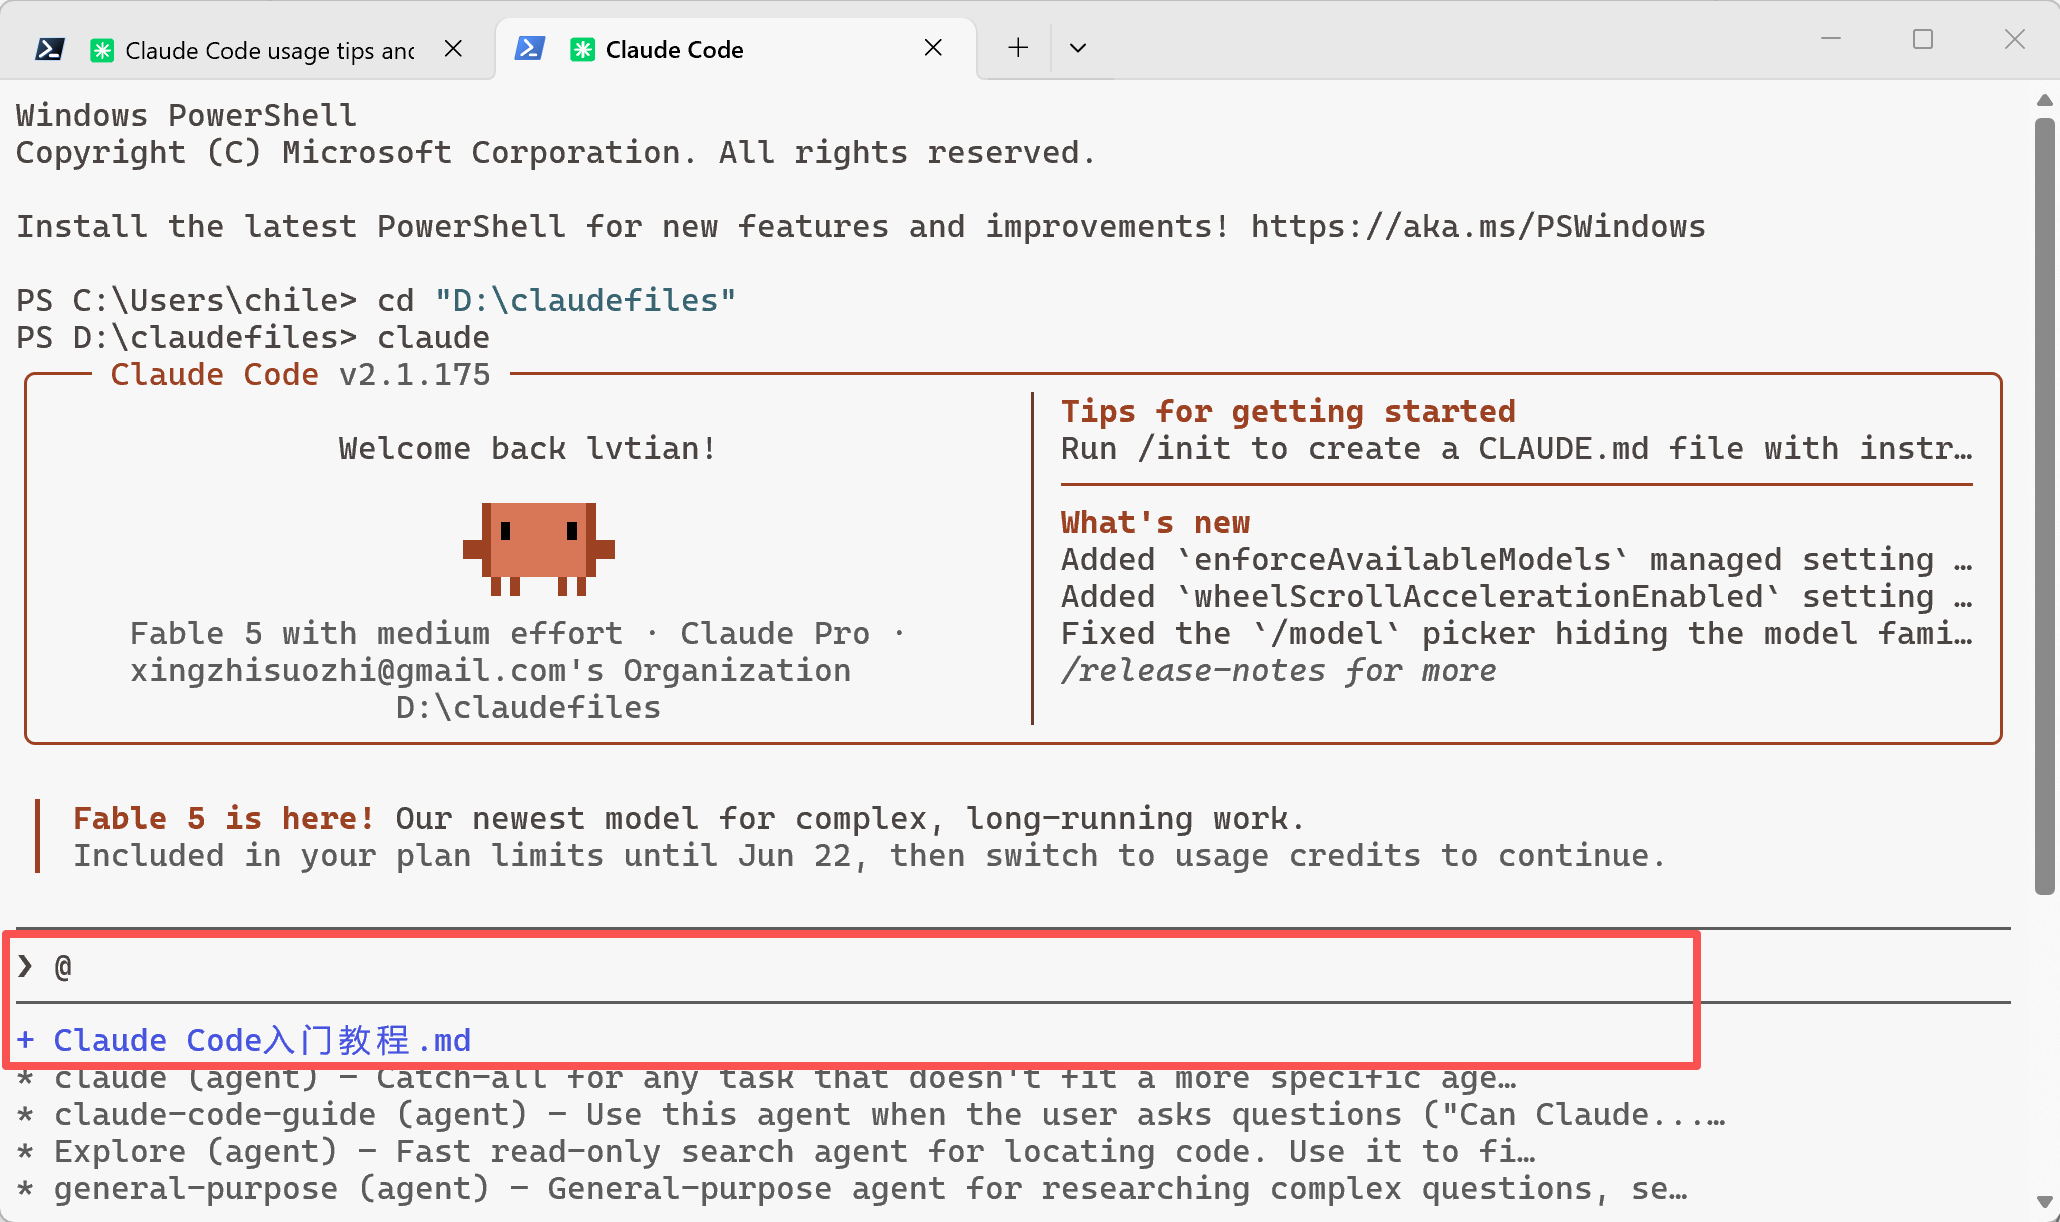Click the 'wheelScrollAccelerationEnabled' release note line
The width and height of the screenshot is (2060, 1222).
coord(1517,597)
